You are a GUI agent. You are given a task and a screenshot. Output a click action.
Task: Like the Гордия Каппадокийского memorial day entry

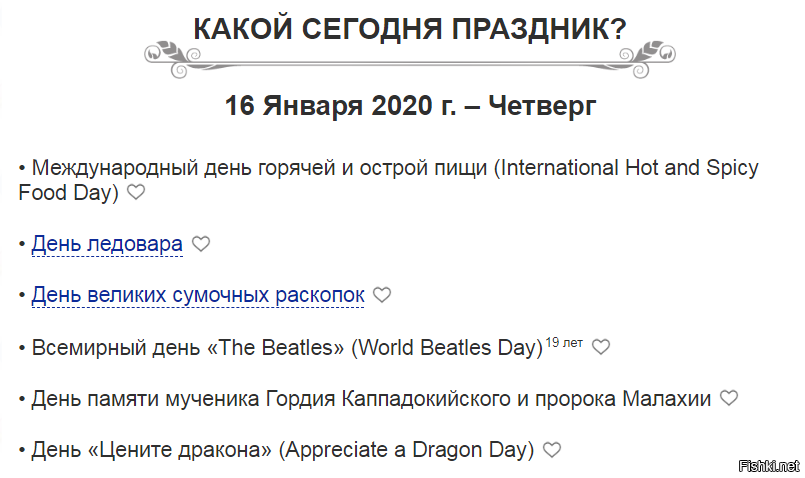click(x=729, y=398)
